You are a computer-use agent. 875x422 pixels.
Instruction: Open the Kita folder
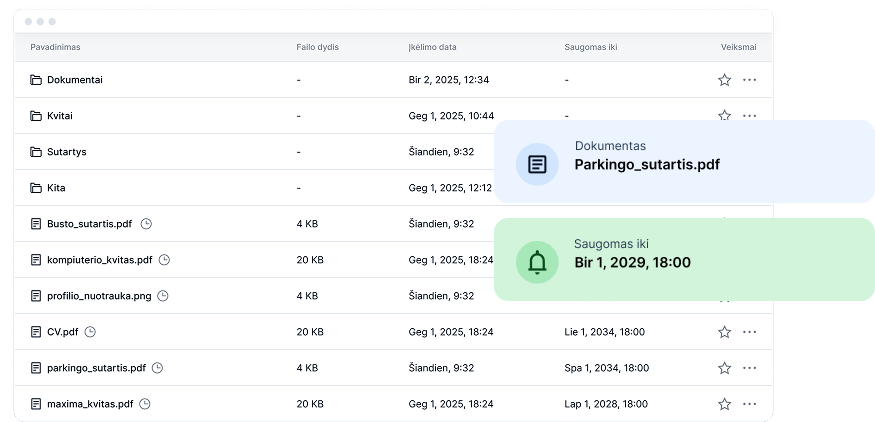(x=56, y=188)
